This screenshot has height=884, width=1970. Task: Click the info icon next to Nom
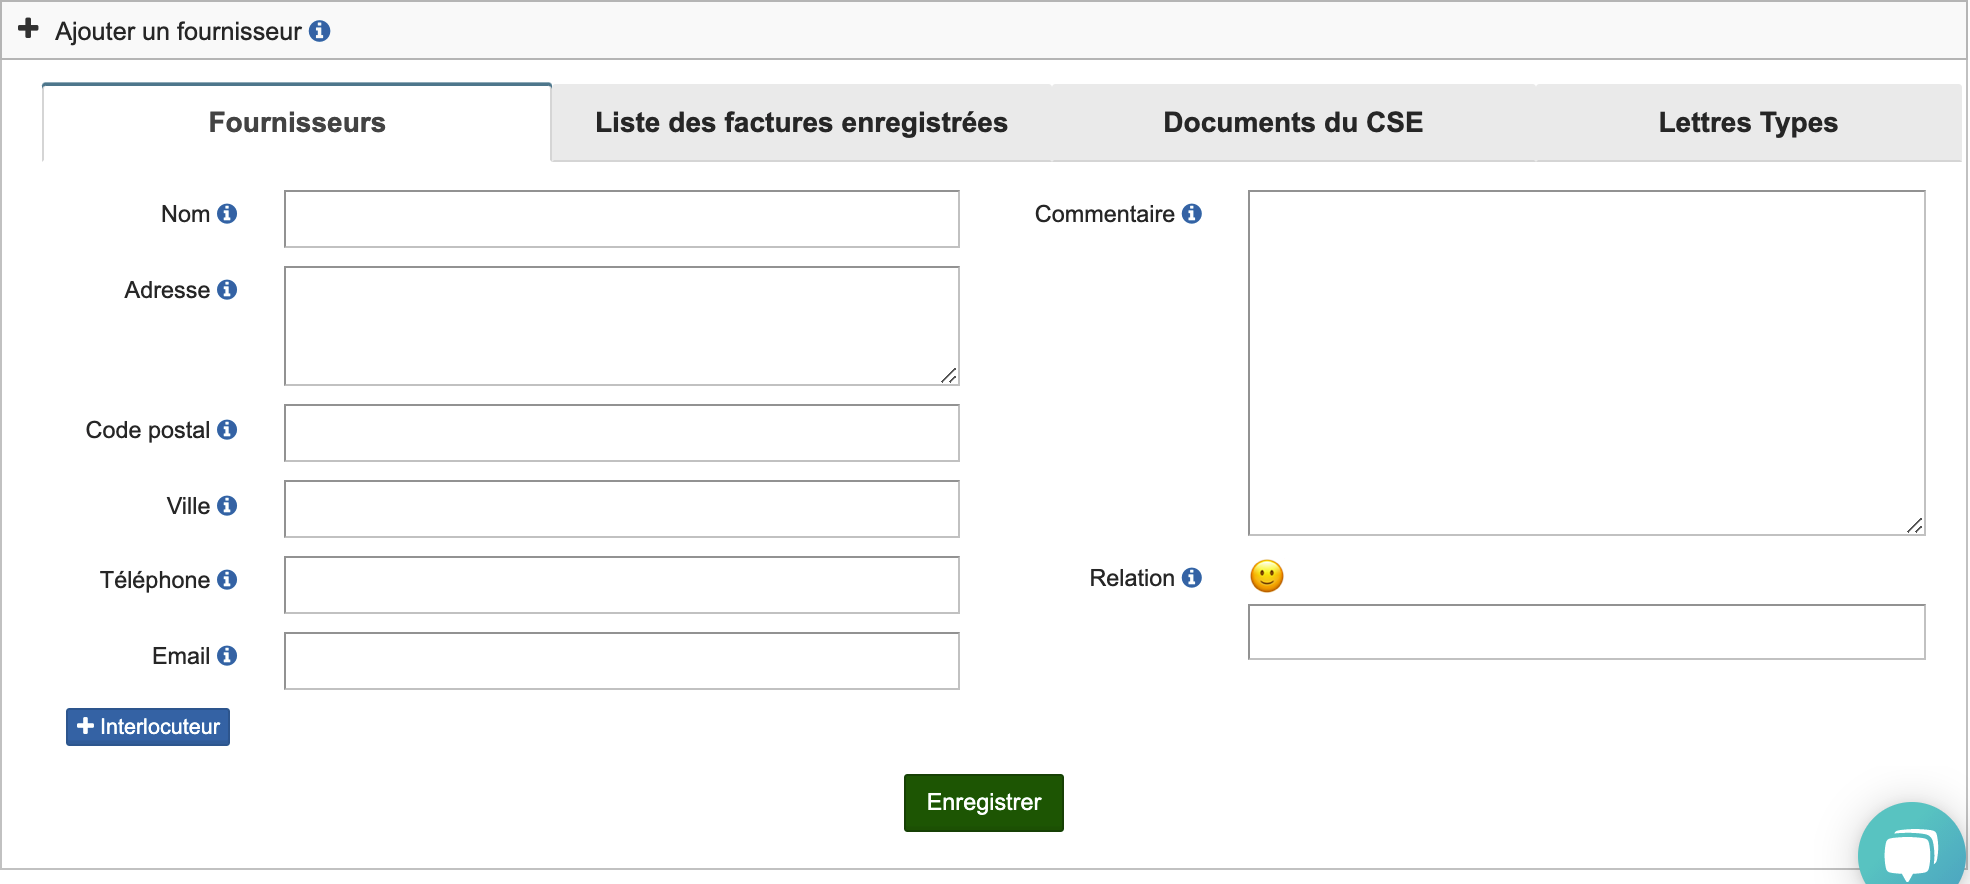227,214
